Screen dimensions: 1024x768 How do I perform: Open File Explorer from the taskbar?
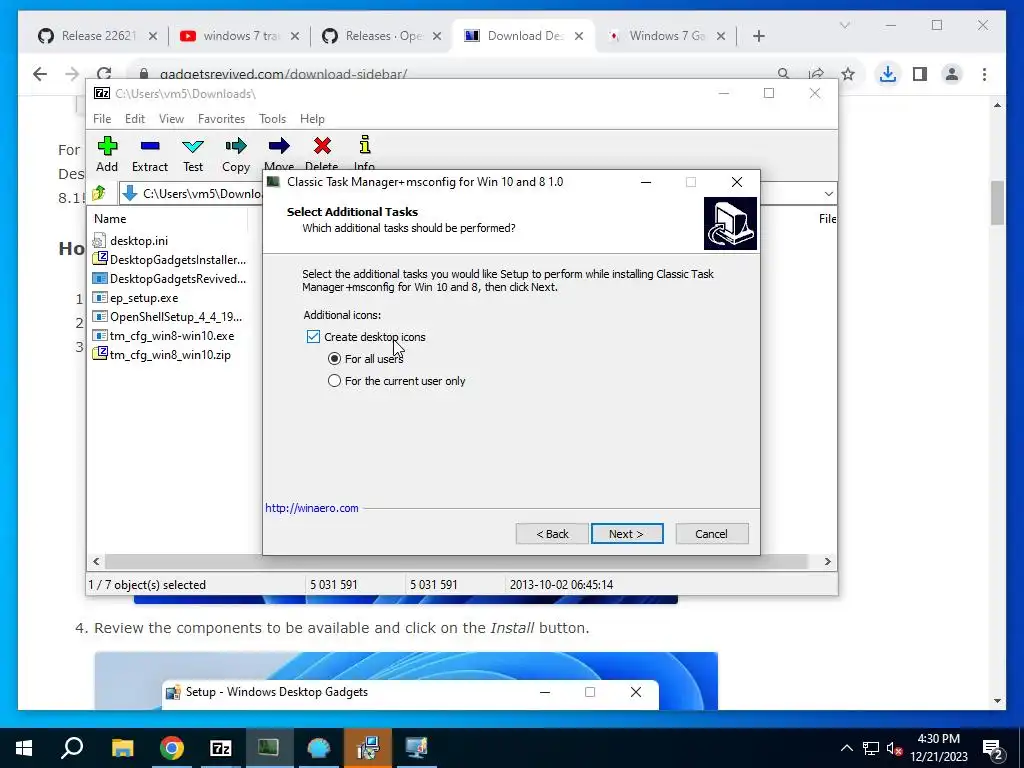tap(122, 748)
